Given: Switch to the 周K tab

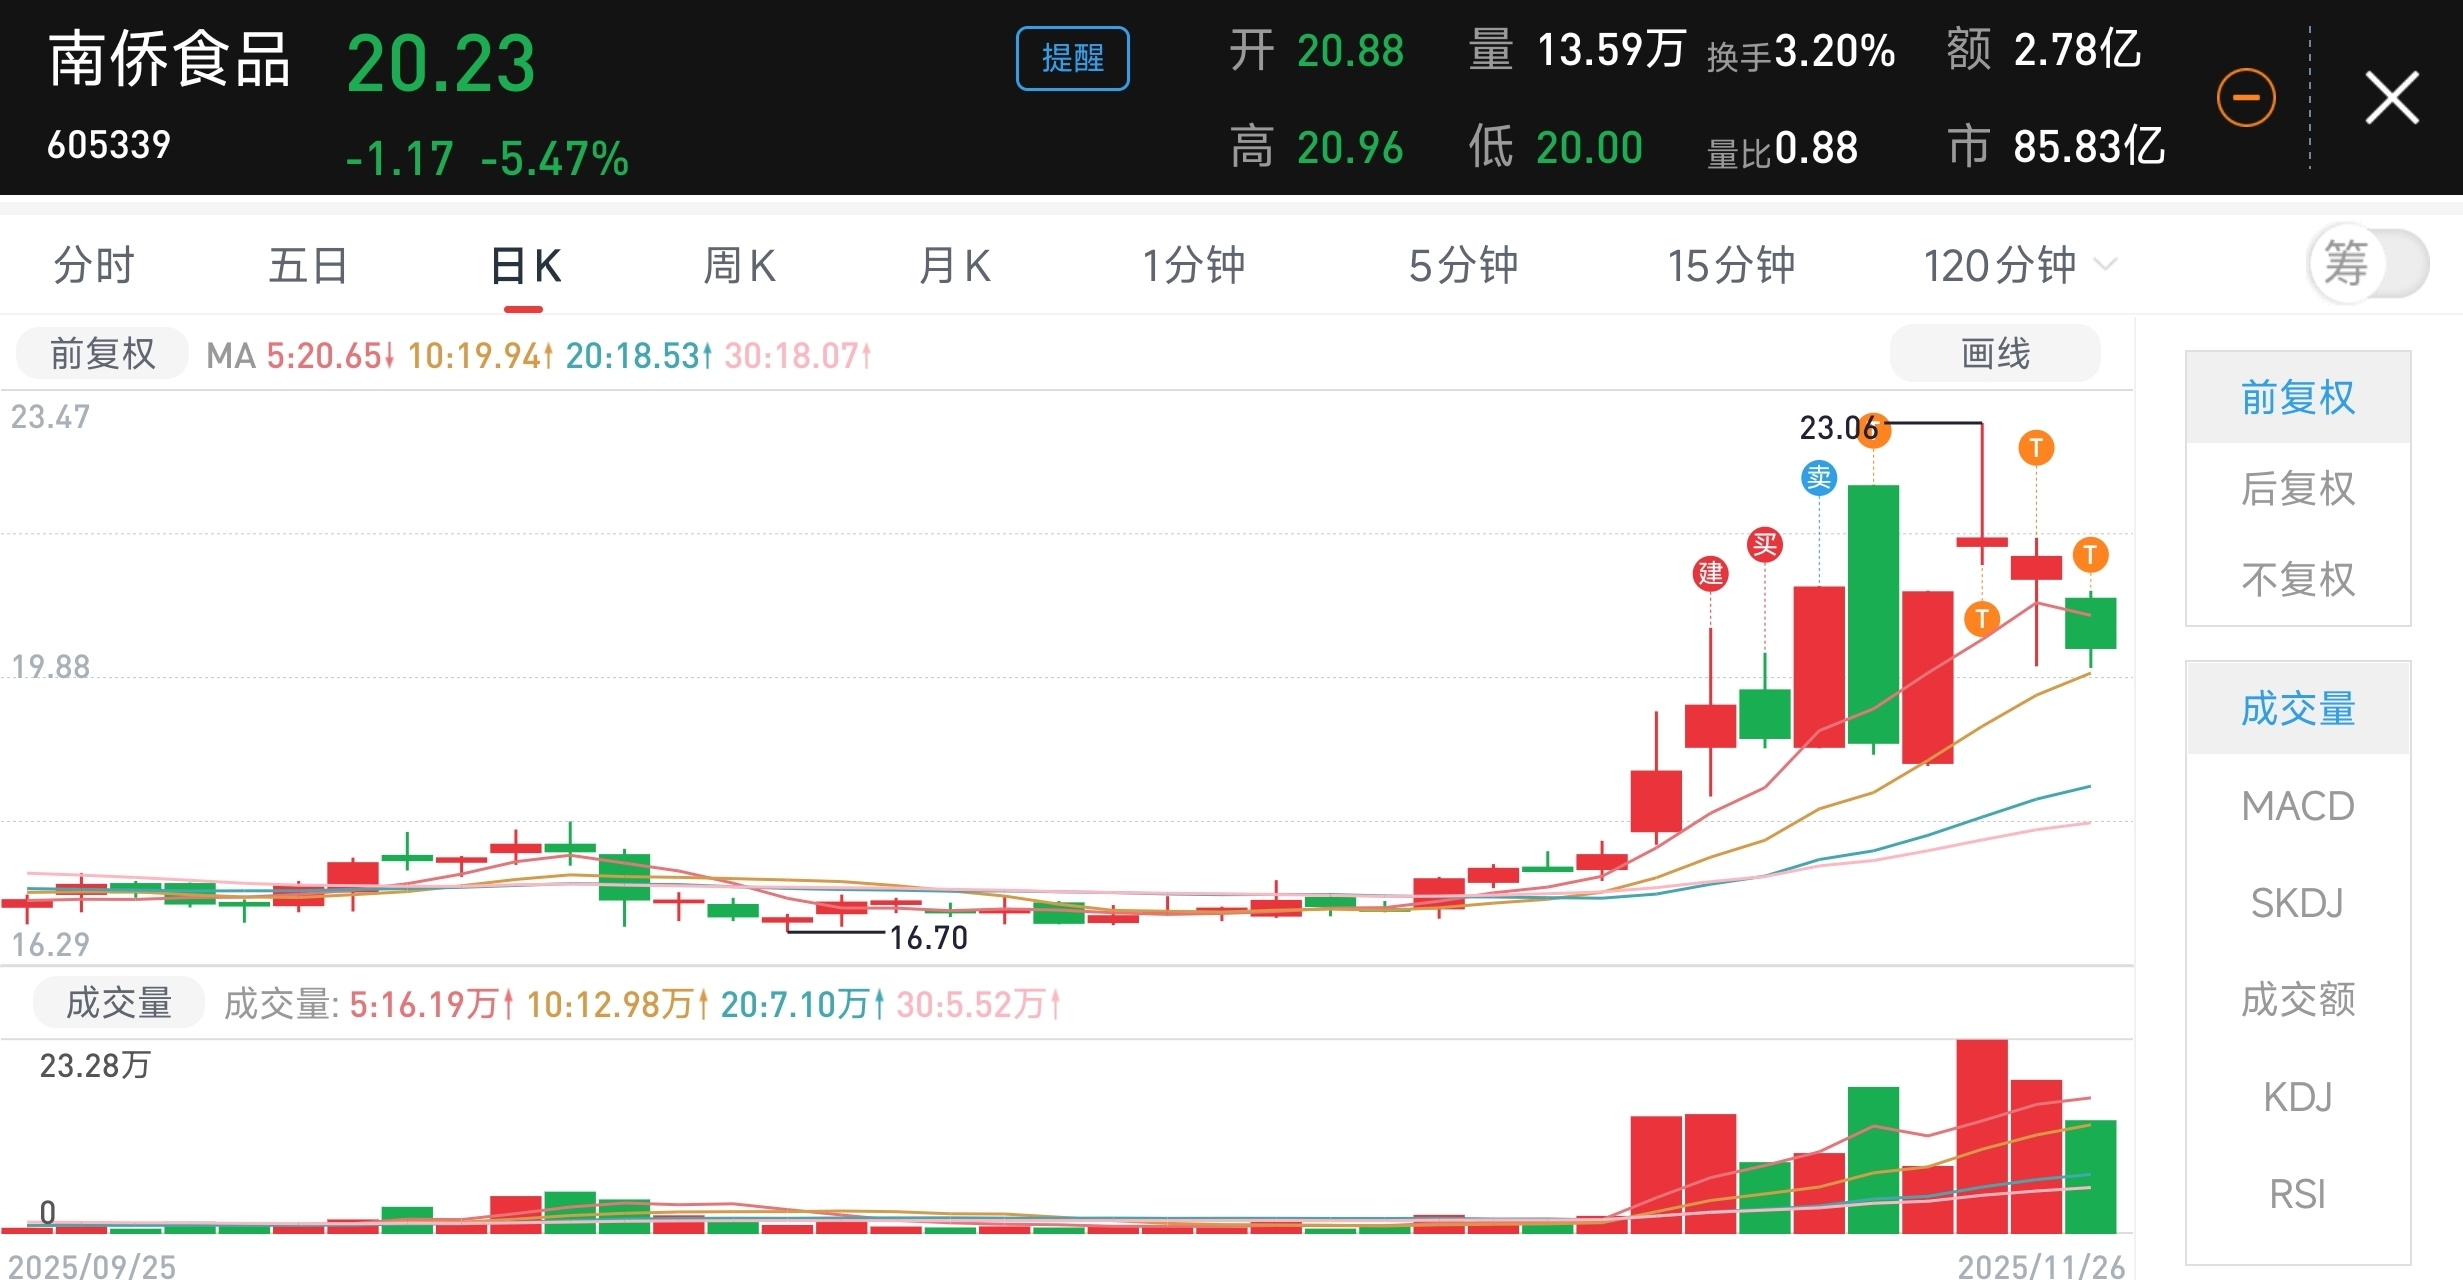Looking at the screenshot, I should pos(739,266).
